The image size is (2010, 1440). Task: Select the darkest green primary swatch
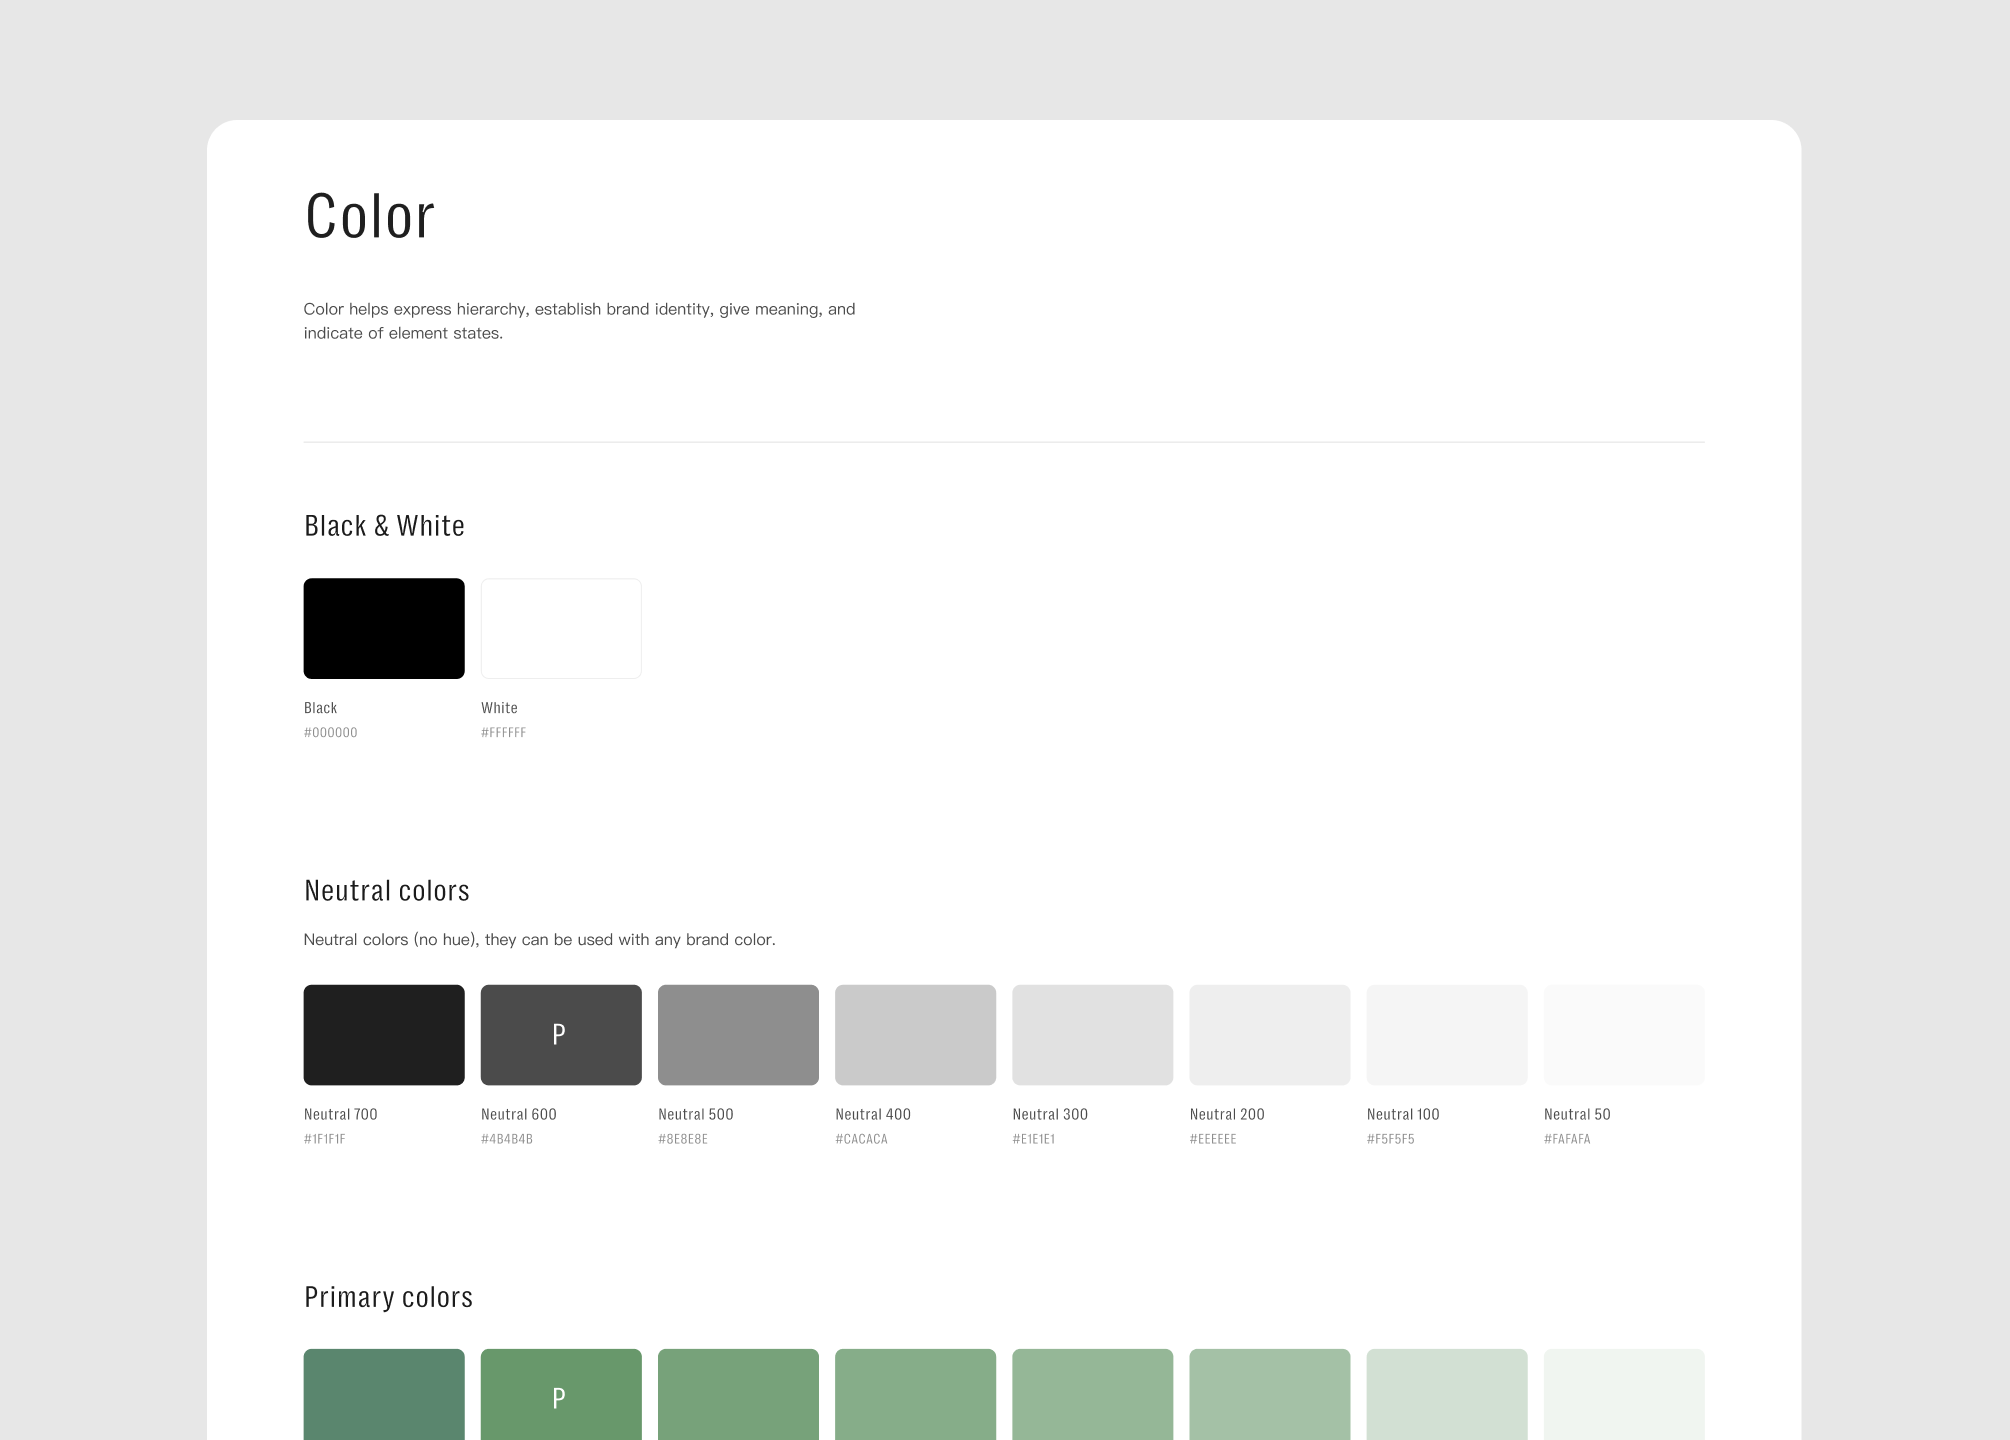click(384, 1395)
